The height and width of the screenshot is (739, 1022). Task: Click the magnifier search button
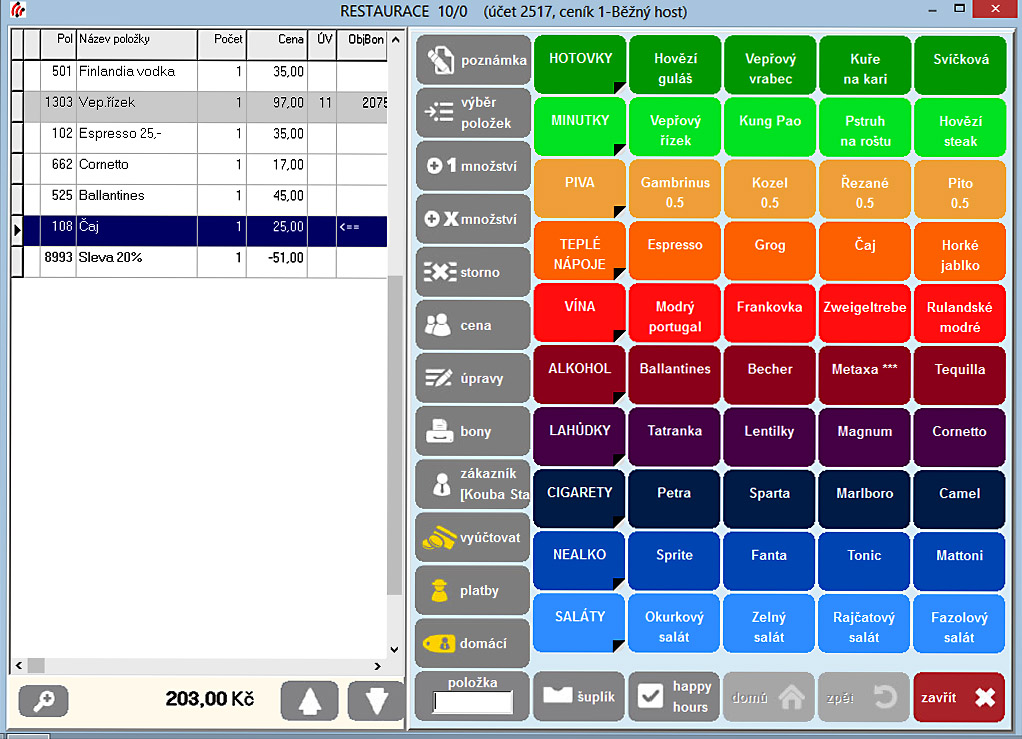(43, 700)
